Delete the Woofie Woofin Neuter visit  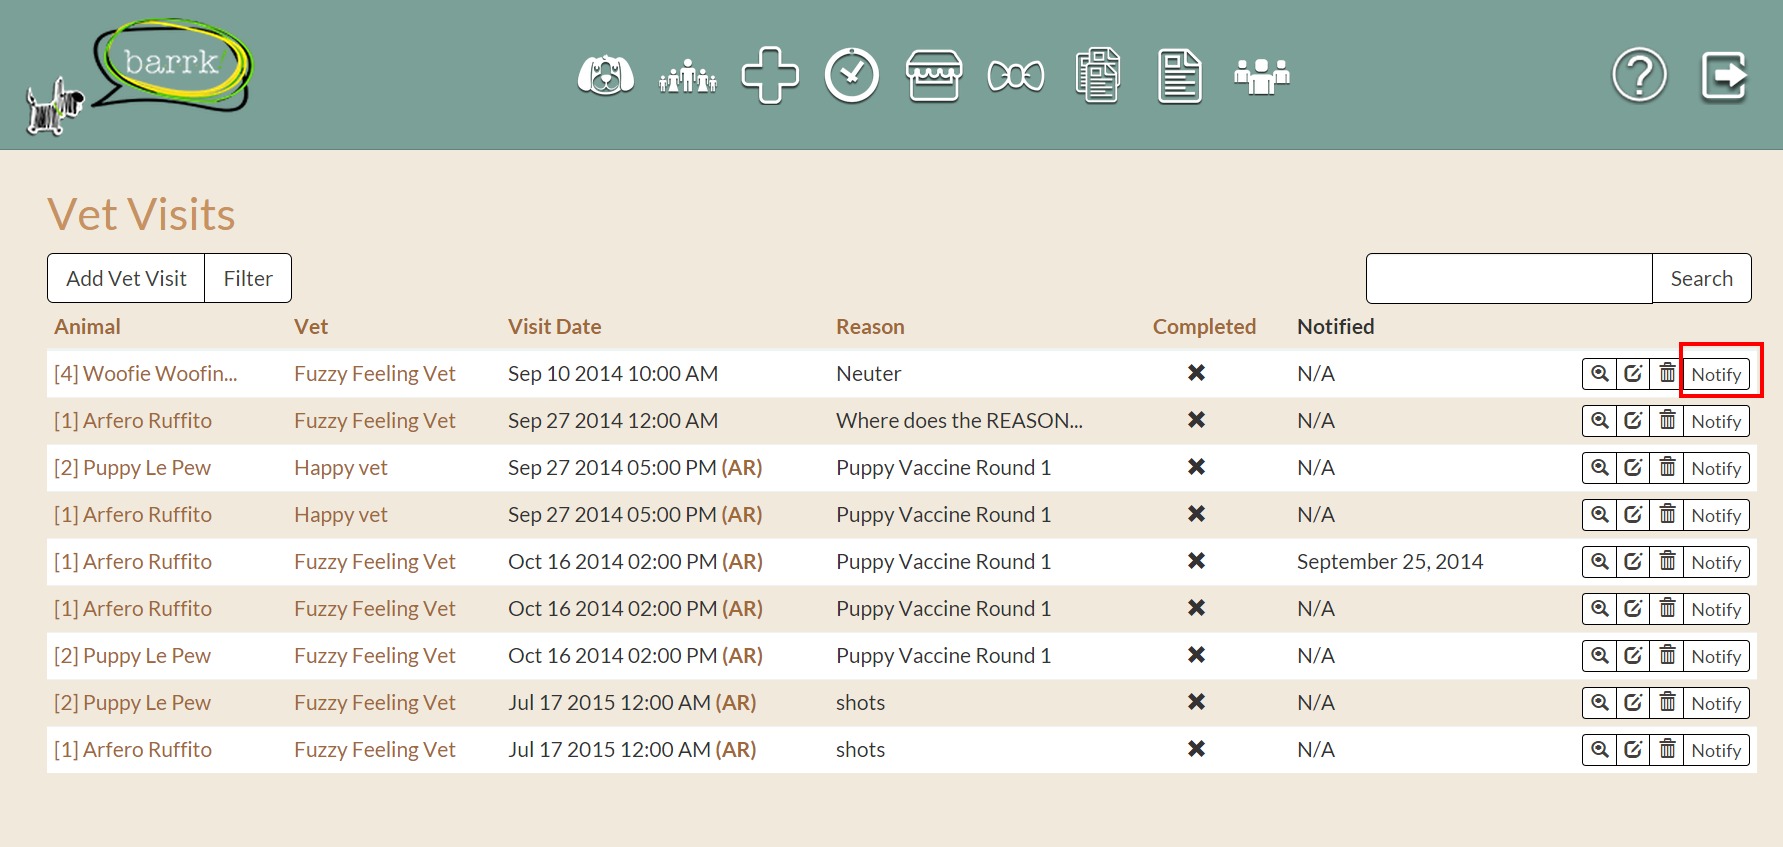click(1667, 374)
